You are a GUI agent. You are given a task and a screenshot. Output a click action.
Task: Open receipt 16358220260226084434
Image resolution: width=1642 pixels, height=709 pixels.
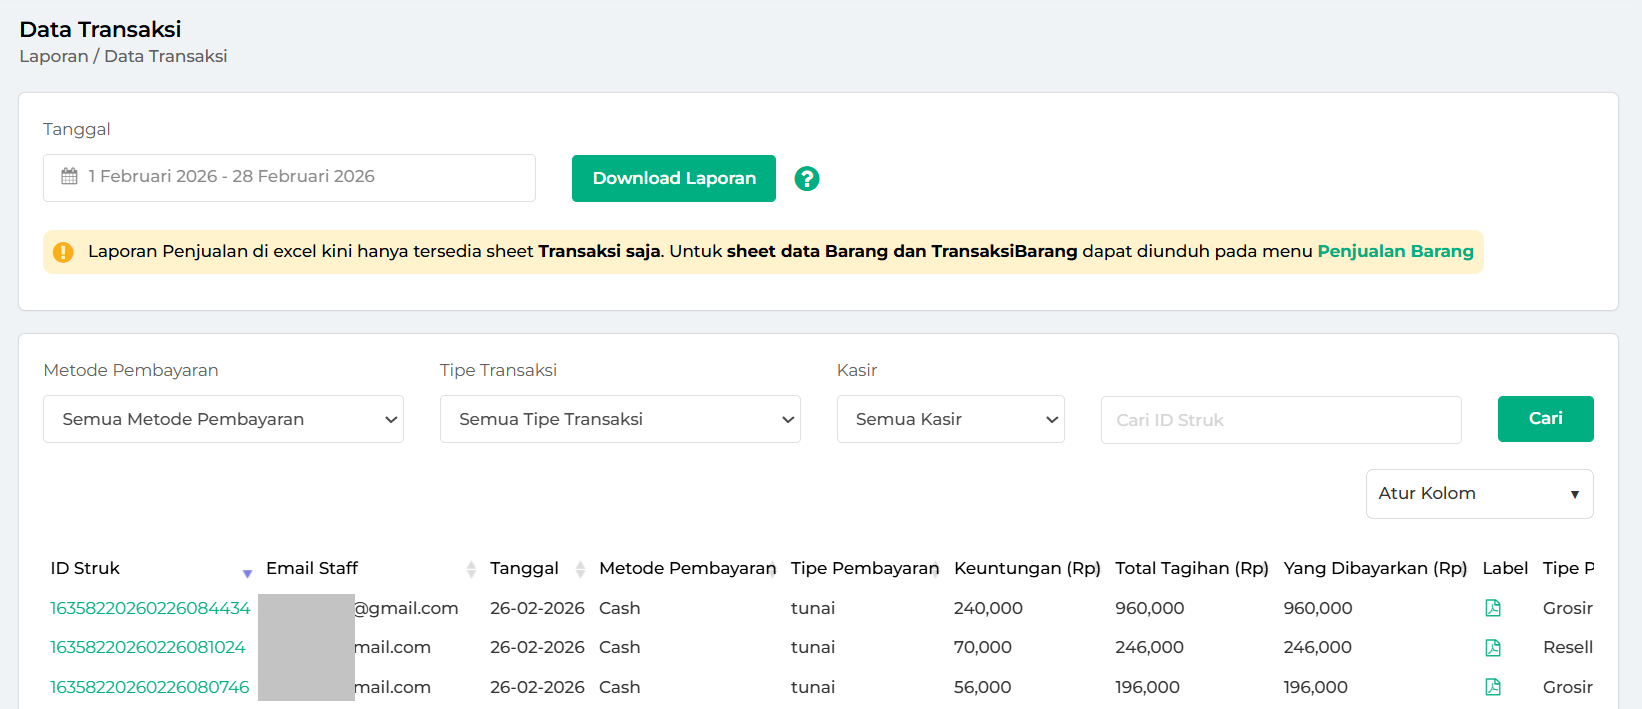tap(150, 608)
